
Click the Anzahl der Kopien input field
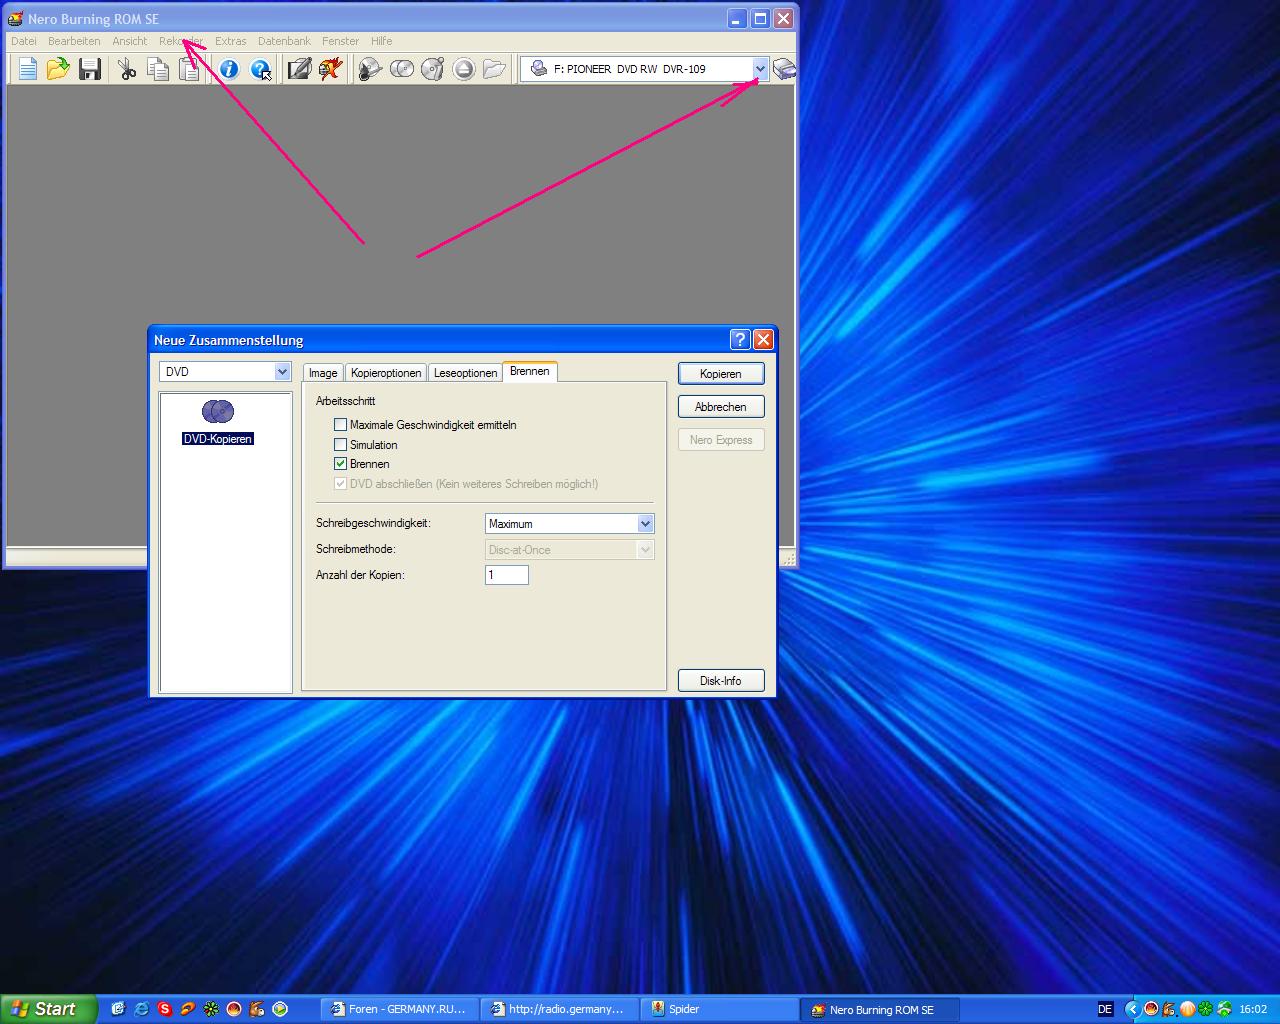[x=507, y=575]
